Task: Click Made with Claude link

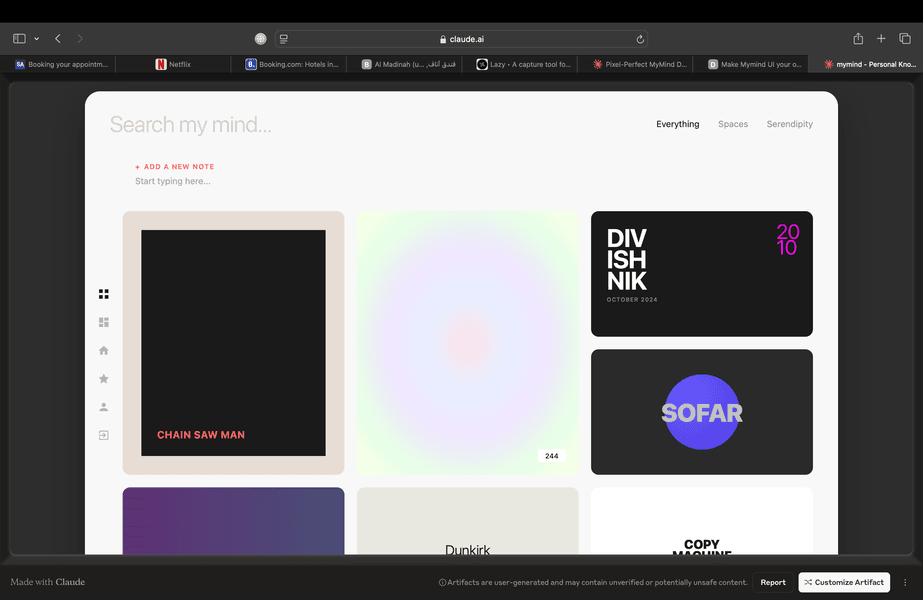Action: [x=48, y=582]
